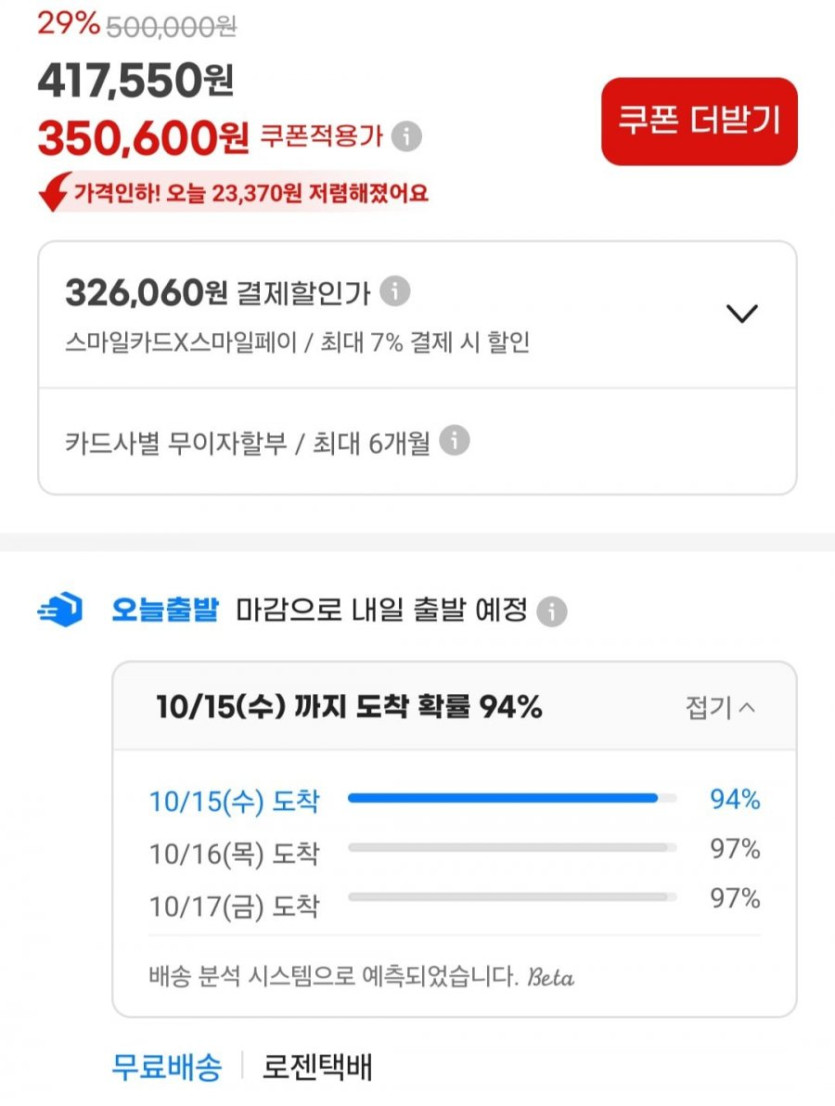835x1106 pixels.
Task: Click info icon beside 결제할인가
Action: [x=395, y=292]
